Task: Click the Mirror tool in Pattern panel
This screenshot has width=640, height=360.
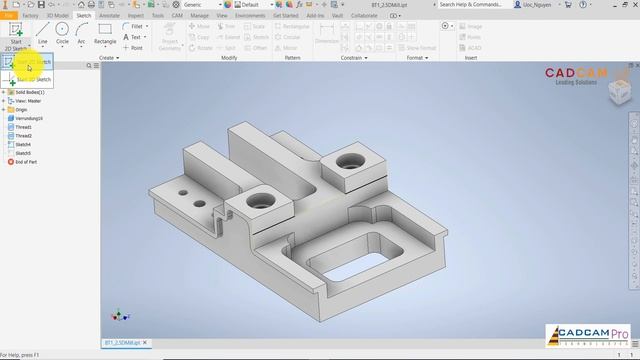Action: 286,48
